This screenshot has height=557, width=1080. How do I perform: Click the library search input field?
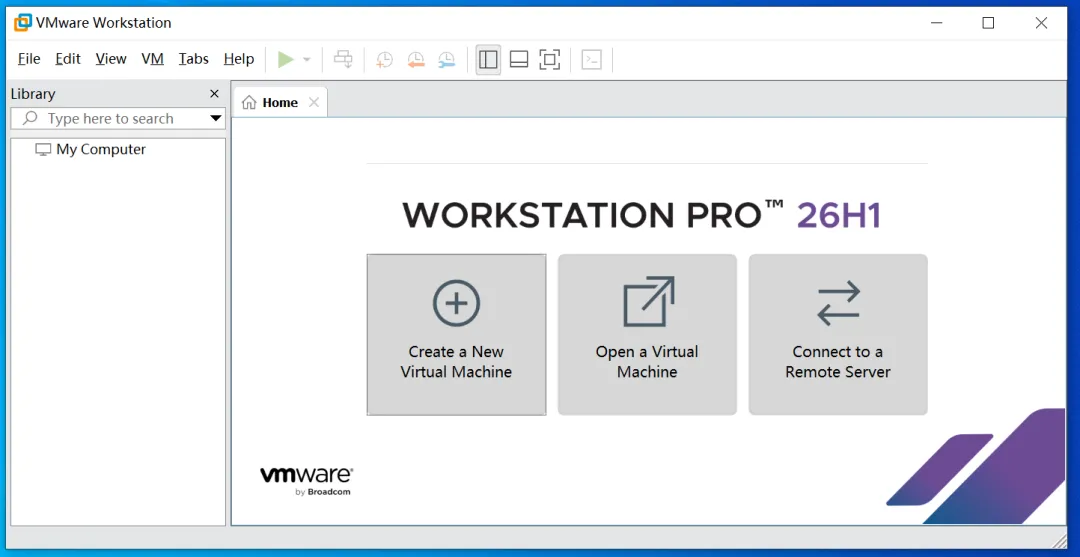click(x=118, y=118)
